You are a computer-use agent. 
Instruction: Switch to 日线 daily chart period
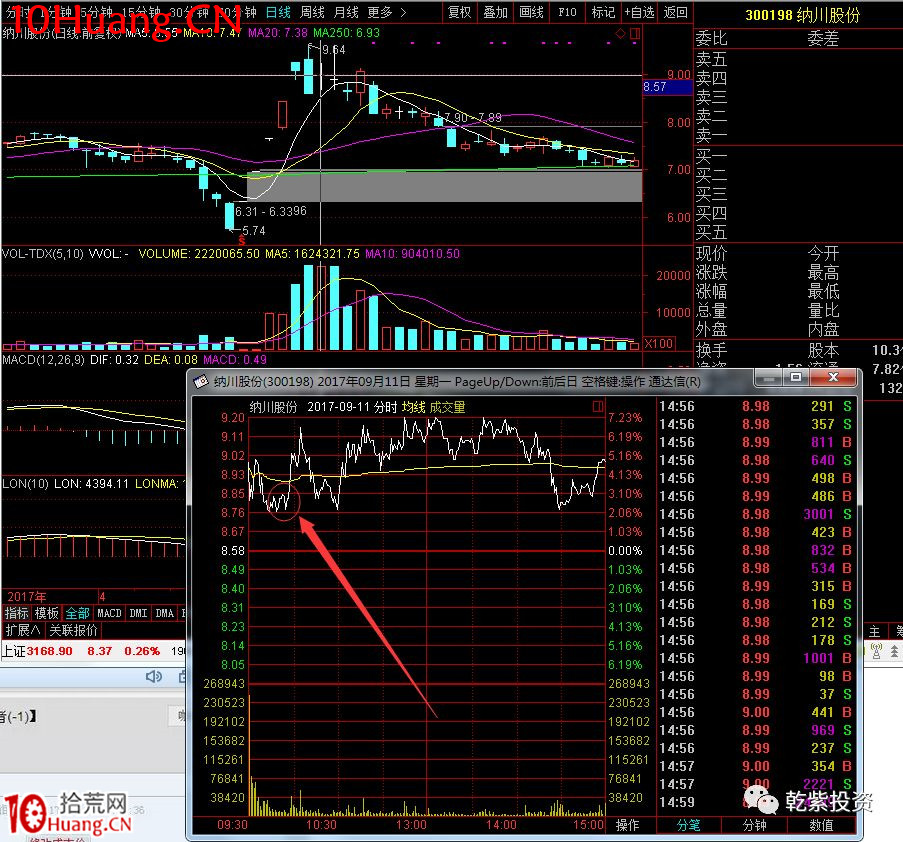(x=278, y=12)
